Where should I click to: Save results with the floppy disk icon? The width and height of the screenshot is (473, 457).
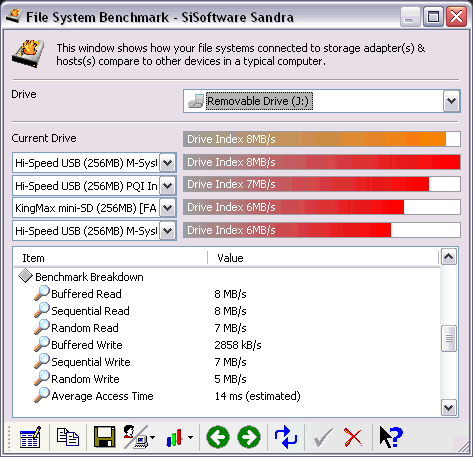click(x=104, y=437)
